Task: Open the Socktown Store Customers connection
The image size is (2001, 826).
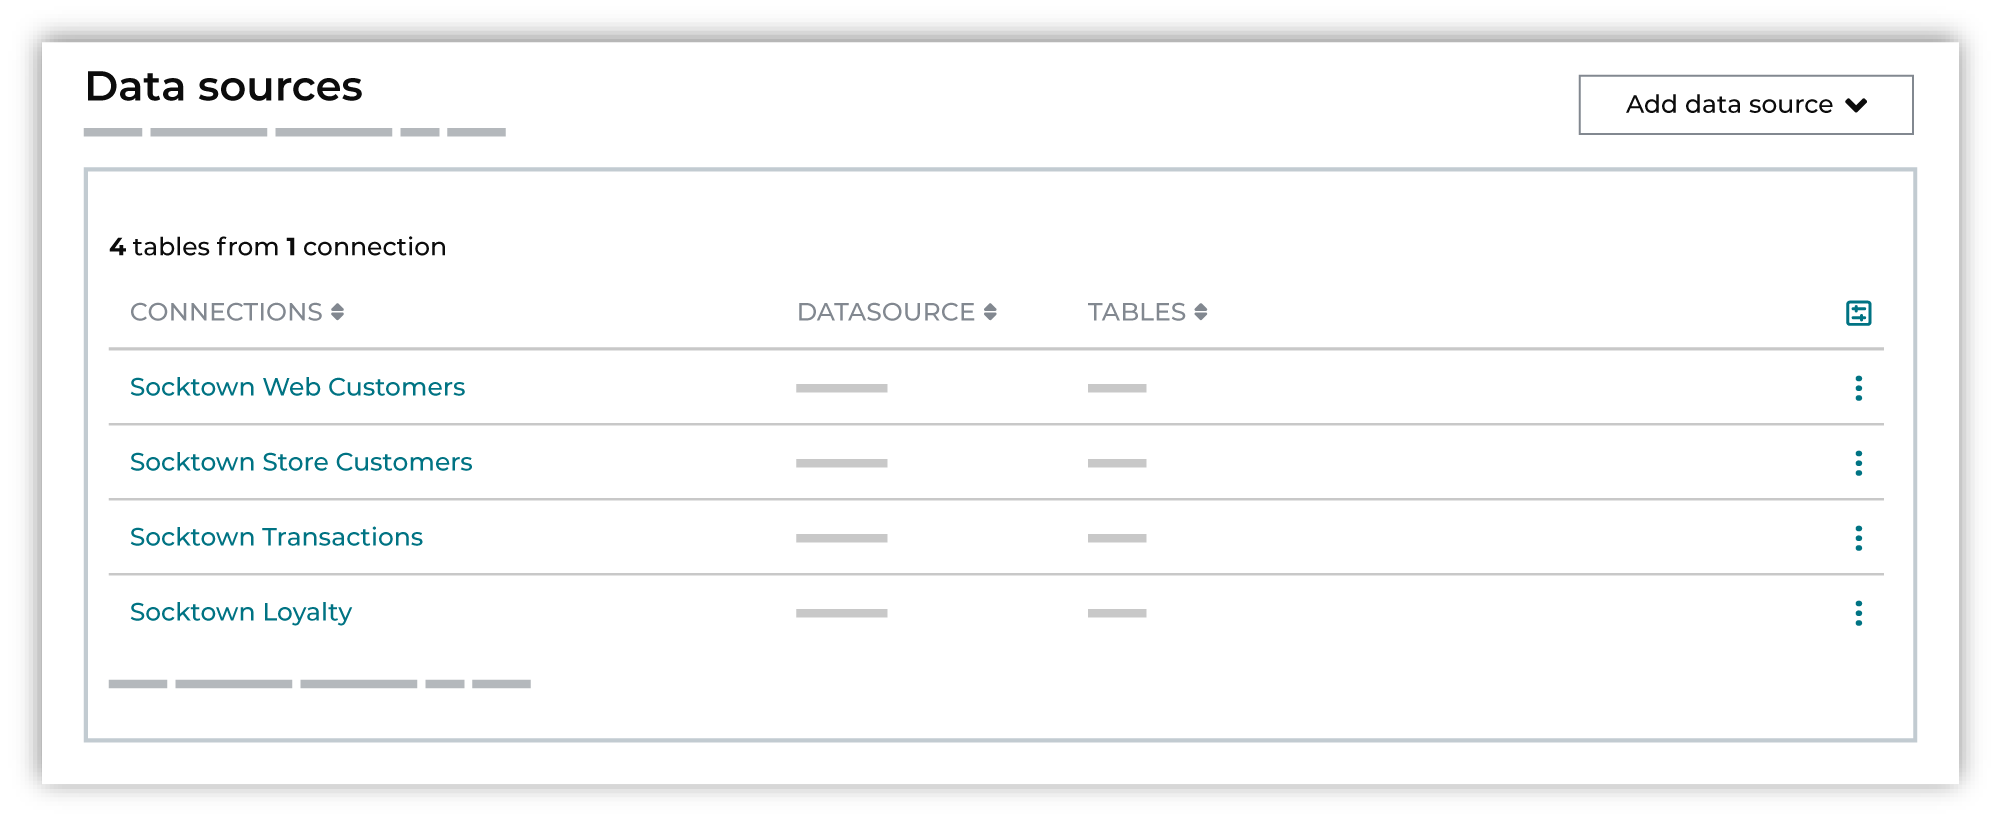Action: coord(301,462)
